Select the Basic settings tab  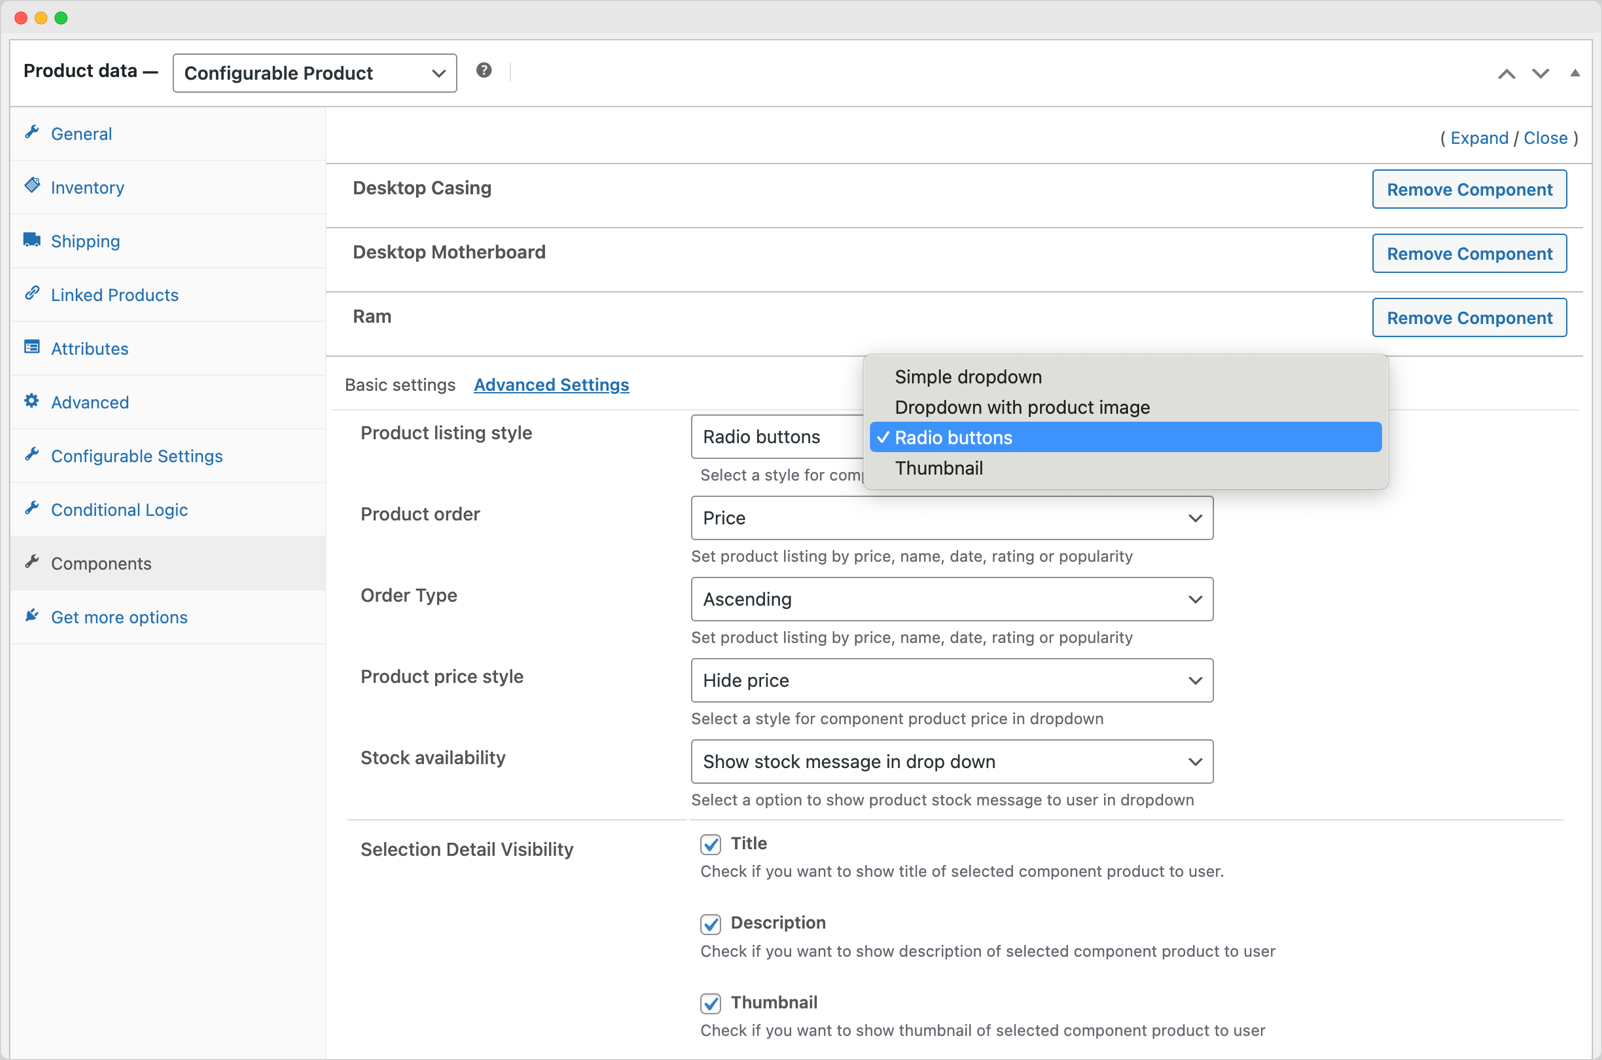(x=400, y=384)
